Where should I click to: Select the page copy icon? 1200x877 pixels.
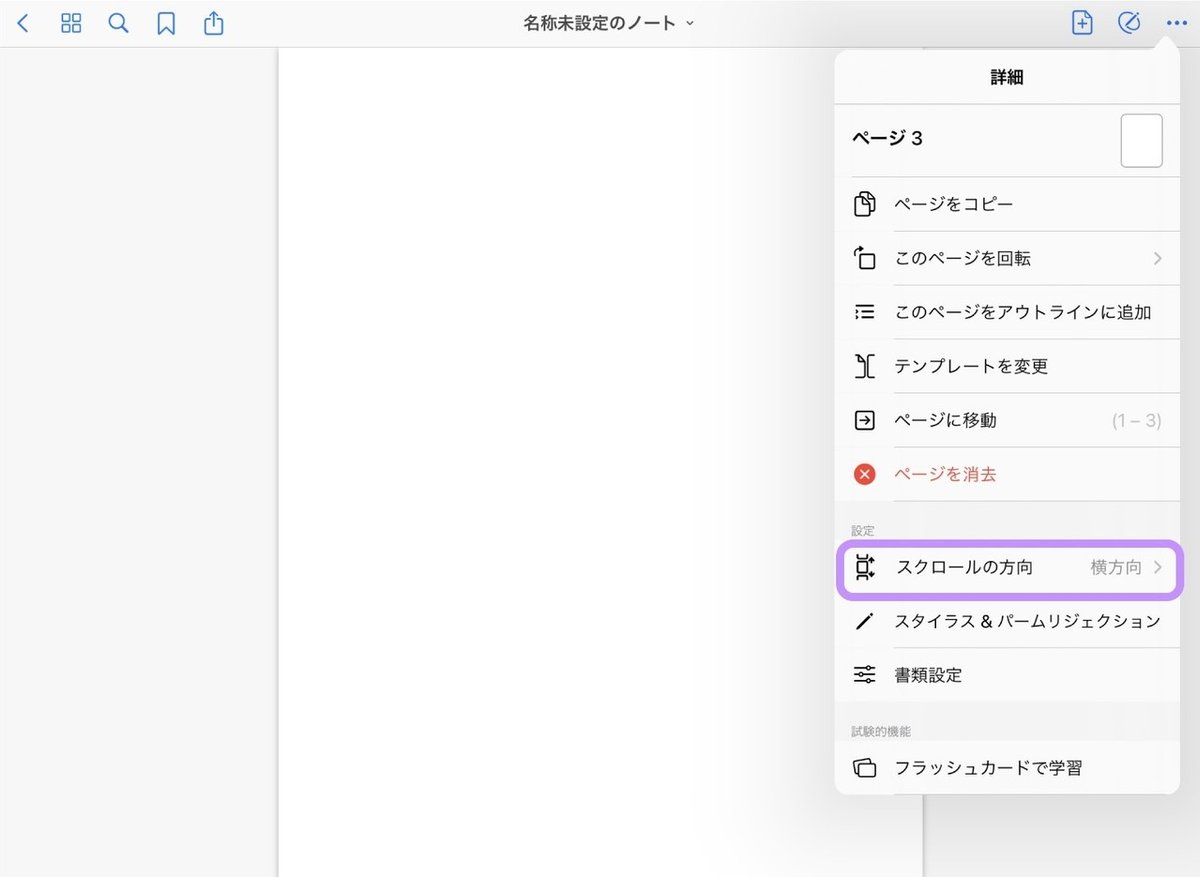[863, 204]
